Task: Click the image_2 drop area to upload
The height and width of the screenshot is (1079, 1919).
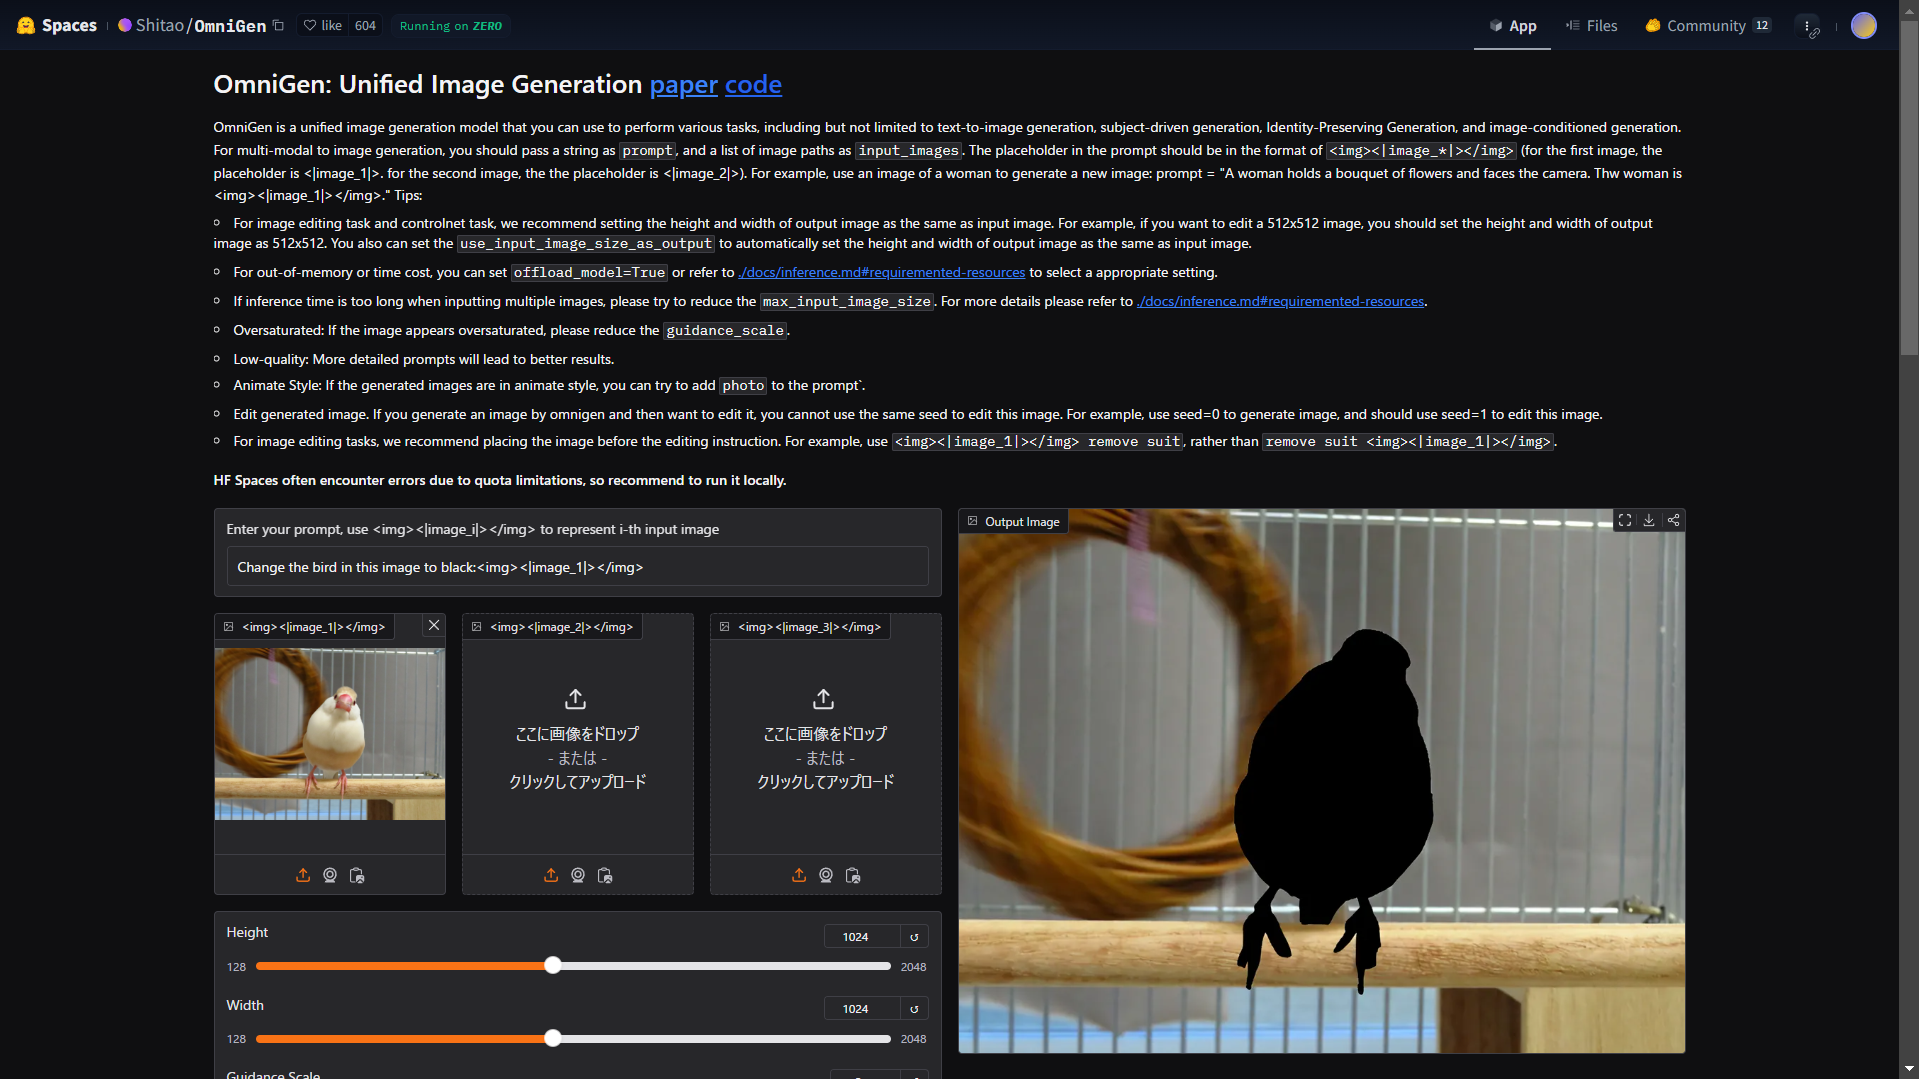Action: point(578,740)
